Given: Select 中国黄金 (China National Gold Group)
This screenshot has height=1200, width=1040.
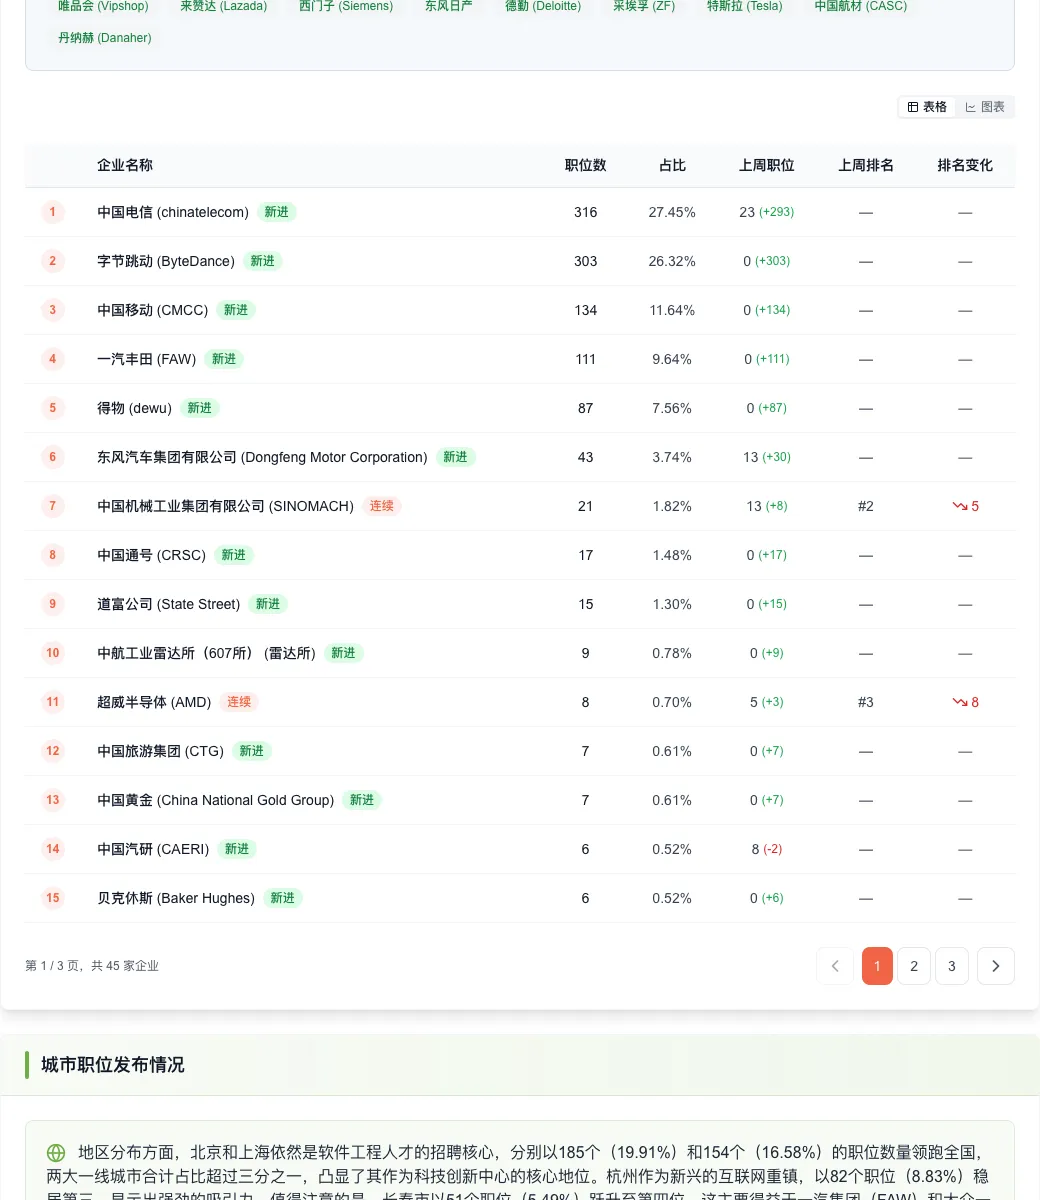Looking at the screenshot, I should coord(216,800).
